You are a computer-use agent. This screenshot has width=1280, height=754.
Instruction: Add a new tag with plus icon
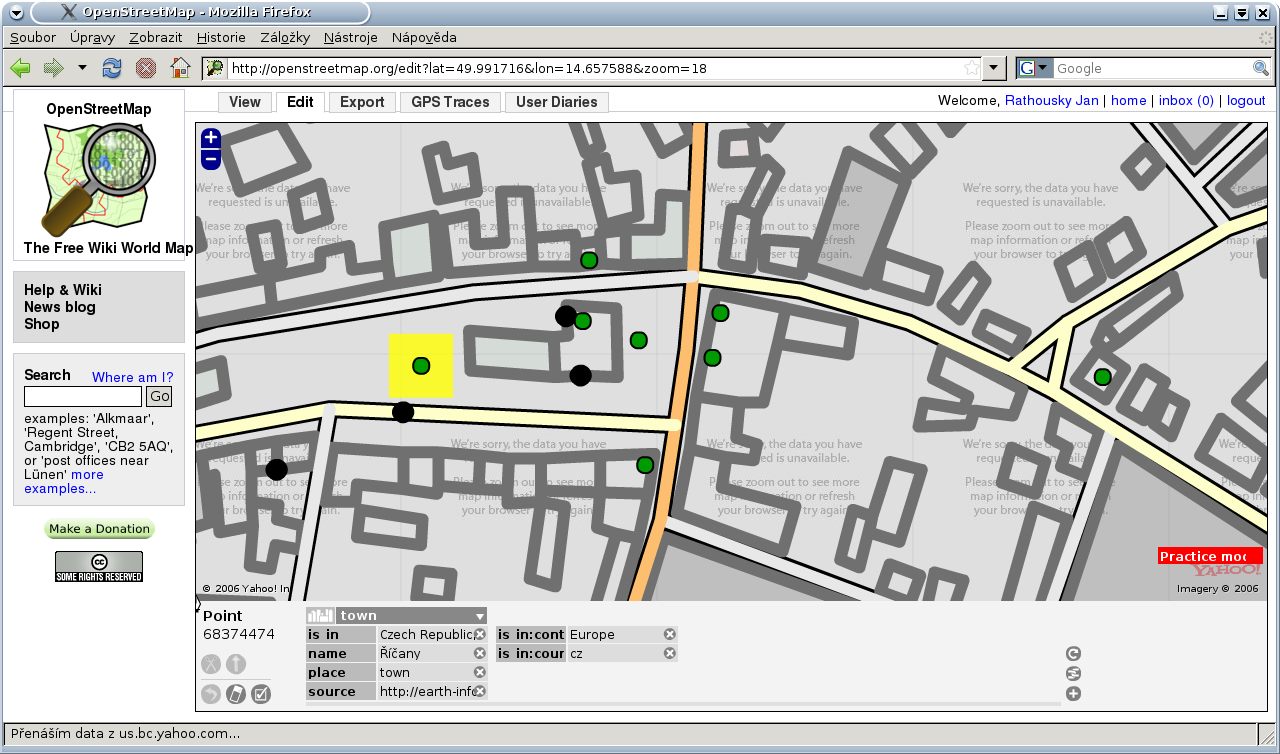[x=1073, y=694]
